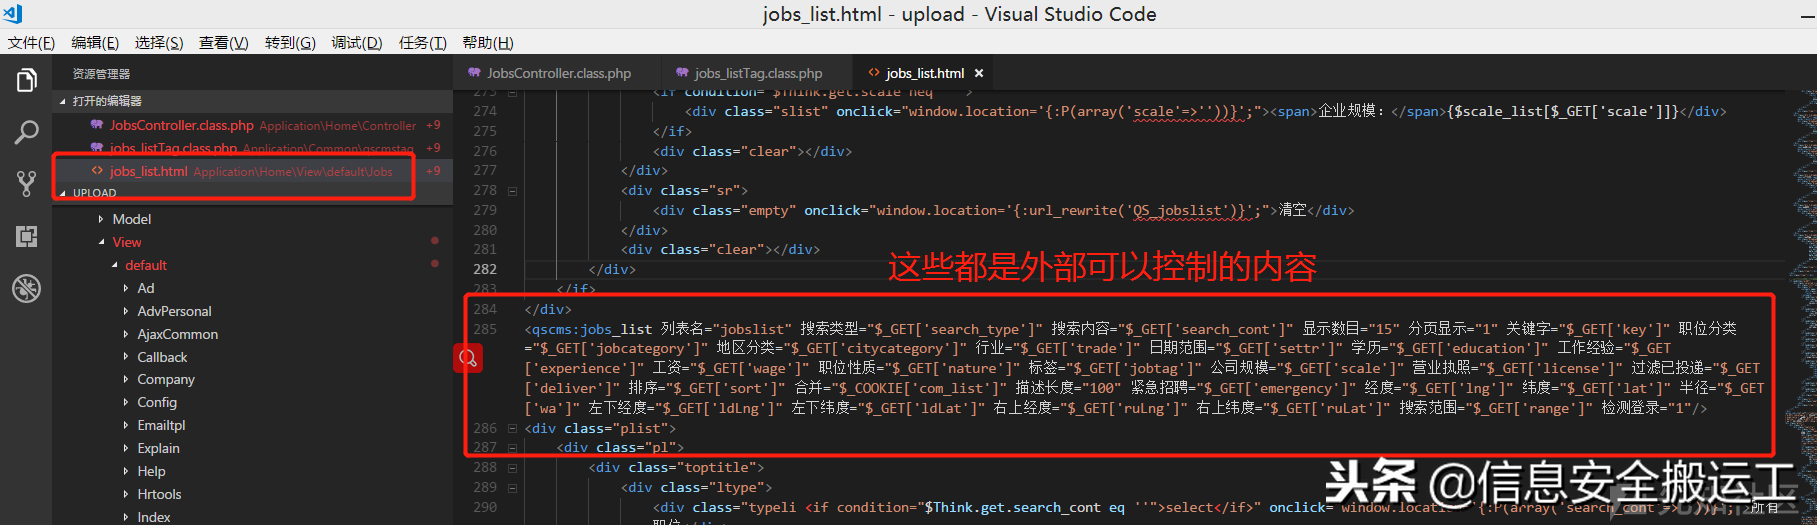Click the VS Code logo in title bar
This screenshot has width=1817, height=525.
click(x=13, y=14)
